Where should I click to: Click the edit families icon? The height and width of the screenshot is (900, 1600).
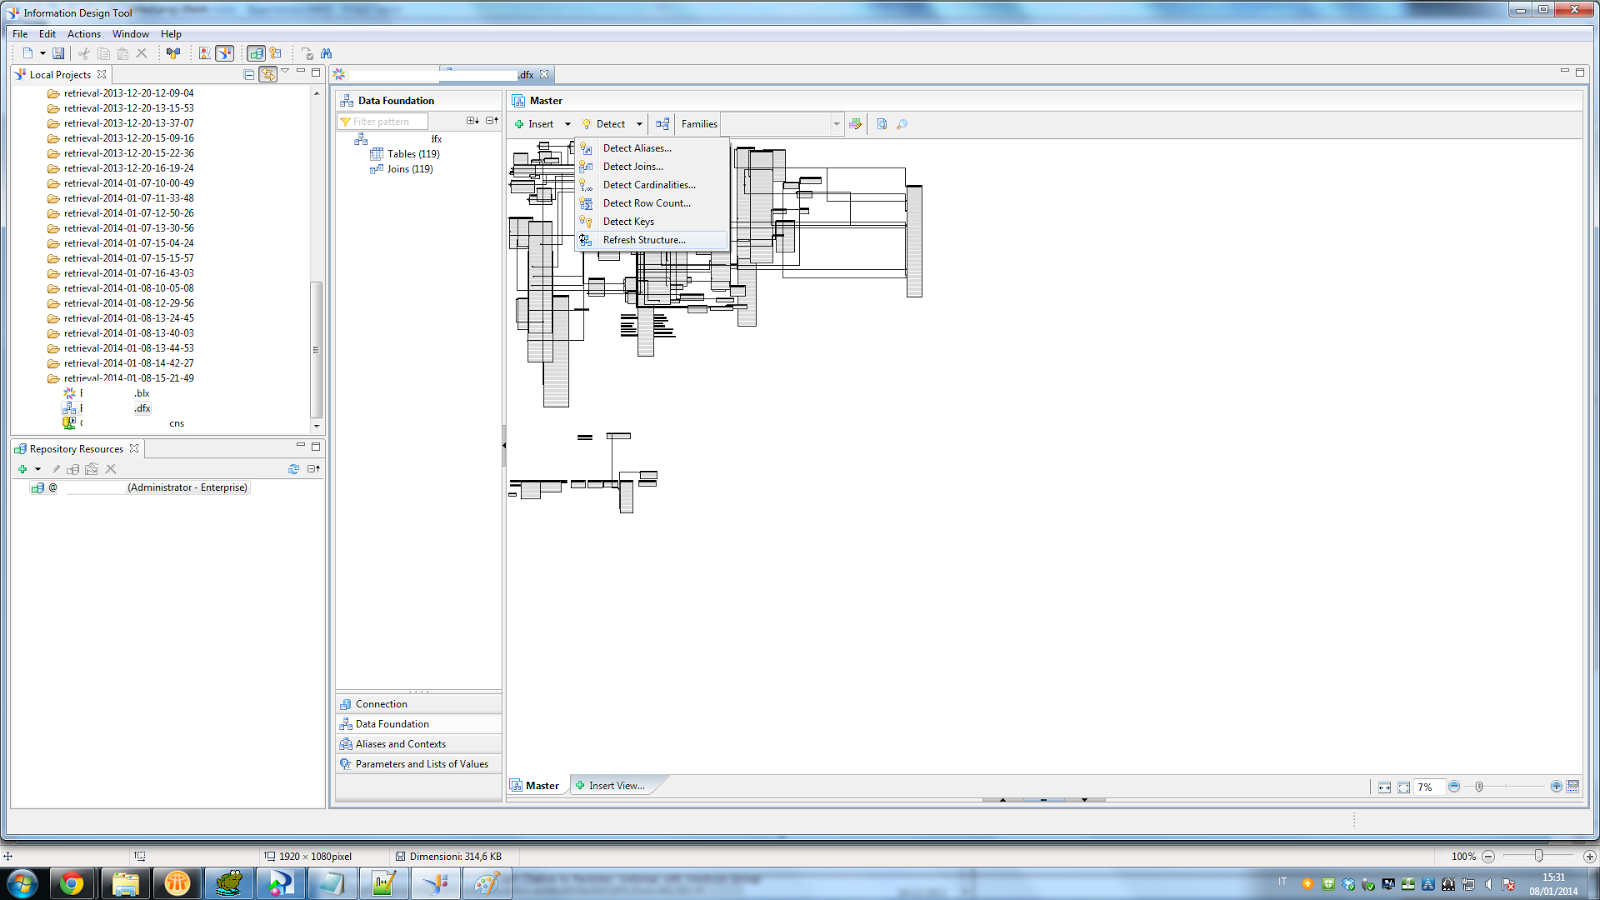click(855, 124)
